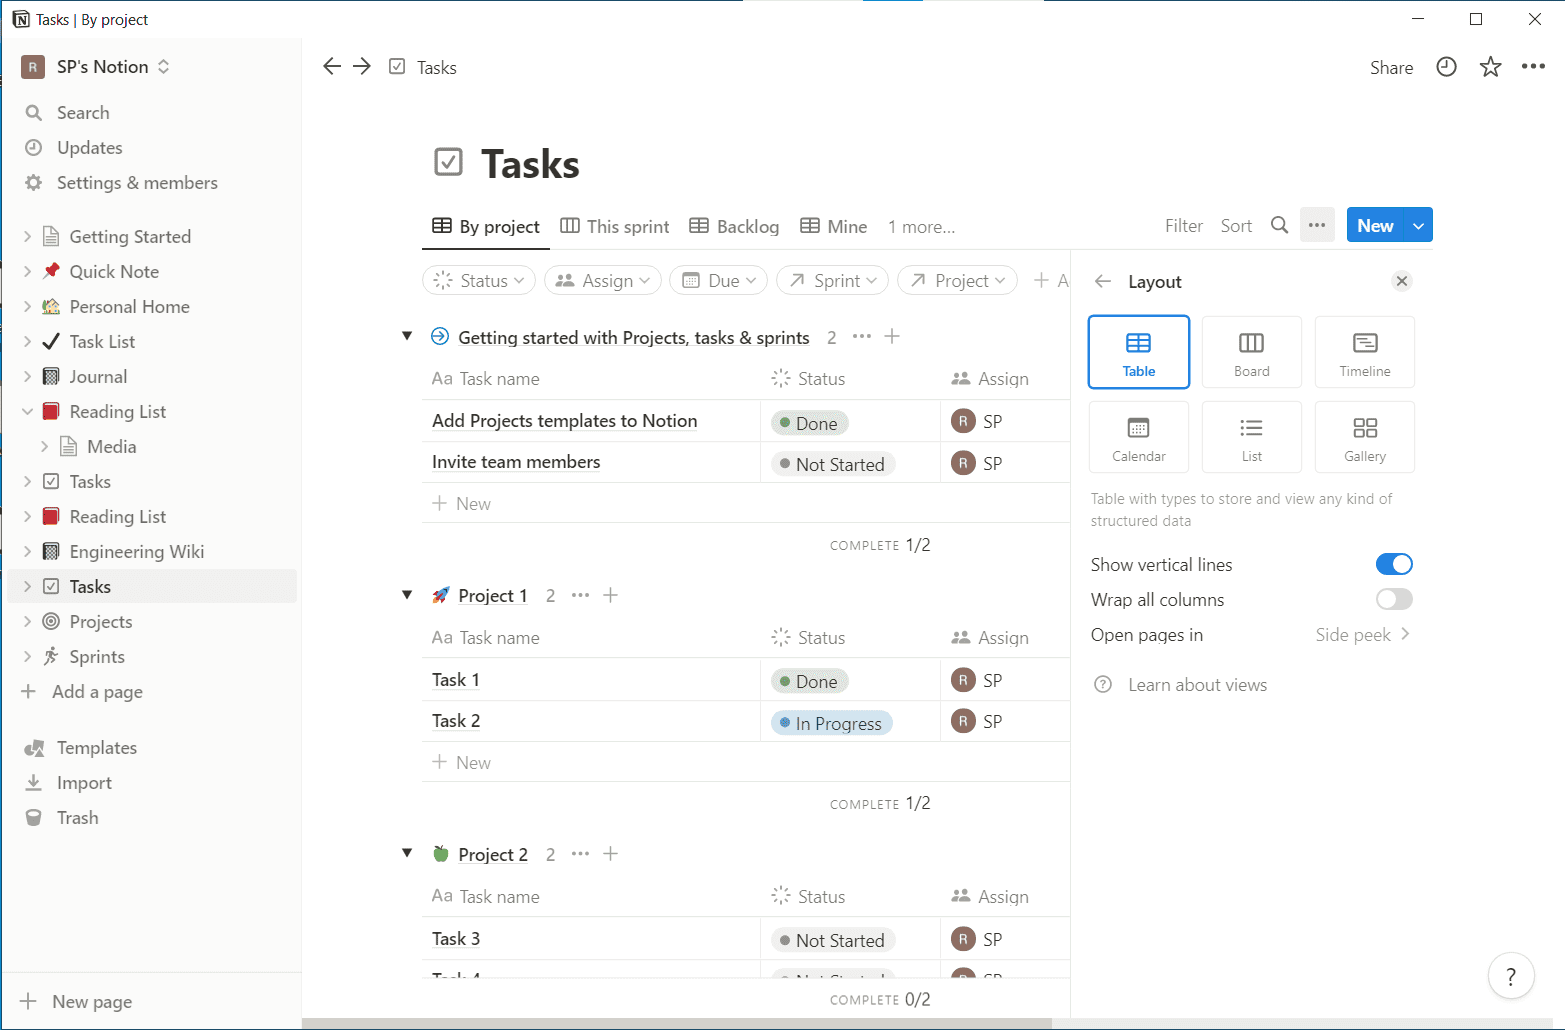
Task: Open the SP's Notion workspace switcher
Action: pos(96,67)
